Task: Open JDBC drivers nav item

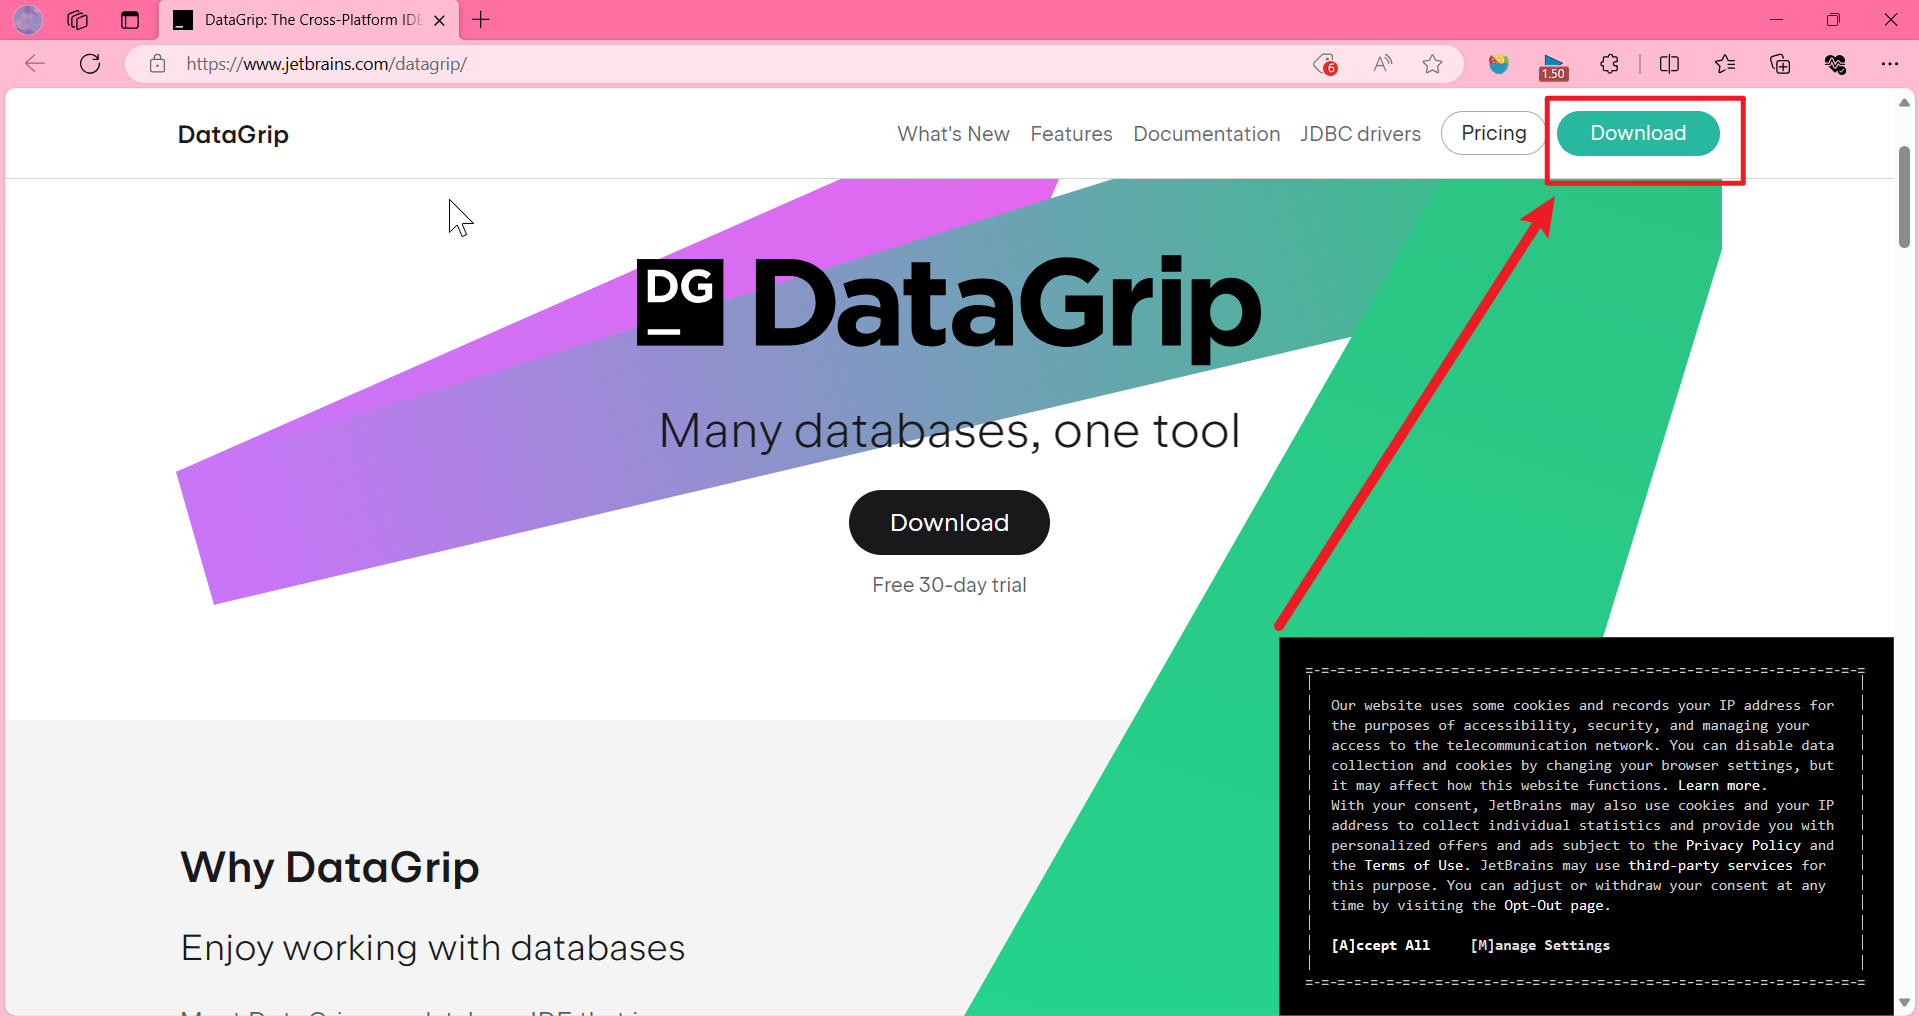Action: (1360, 134)
